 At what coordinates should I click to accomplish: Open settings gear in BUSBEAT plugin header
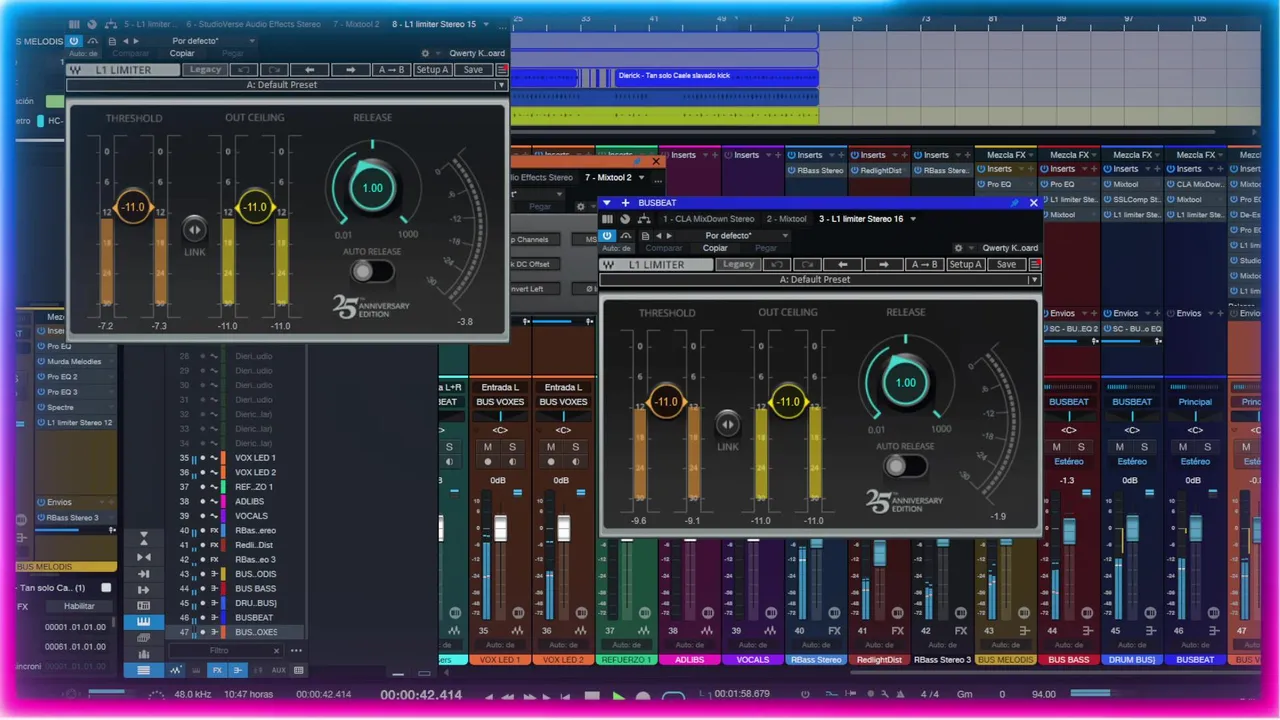(x=958, y=248)
